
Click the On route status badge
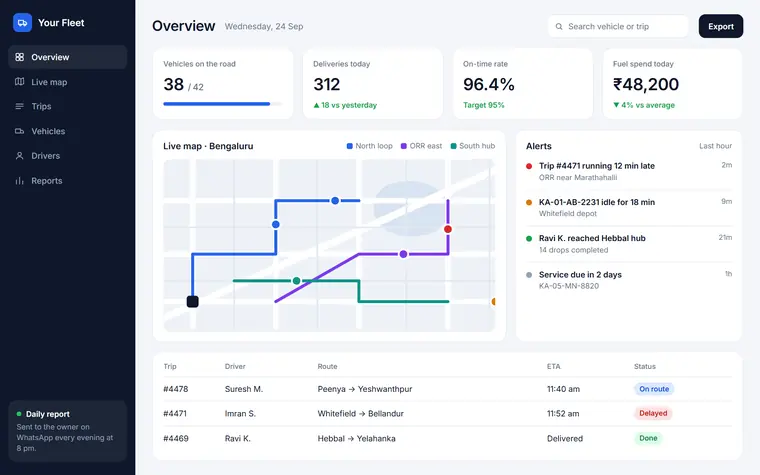tap(654, 389)
